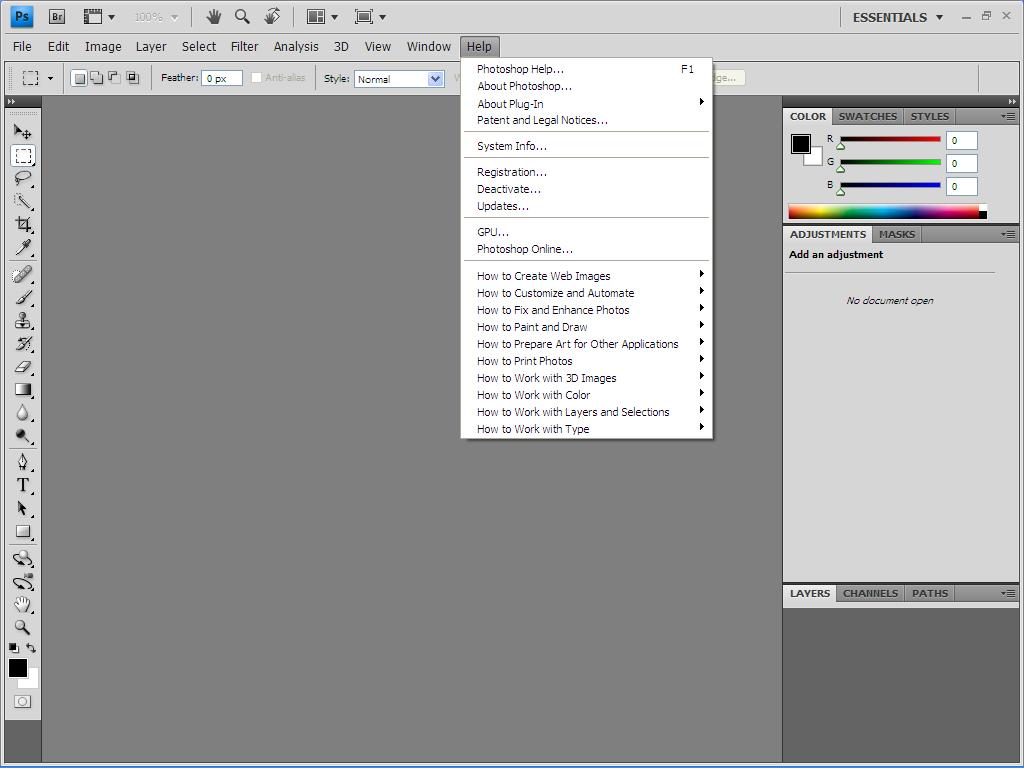Select the Eyedropper tool
The height and width of the screenshot is (768, 1024).
(23, 247)
